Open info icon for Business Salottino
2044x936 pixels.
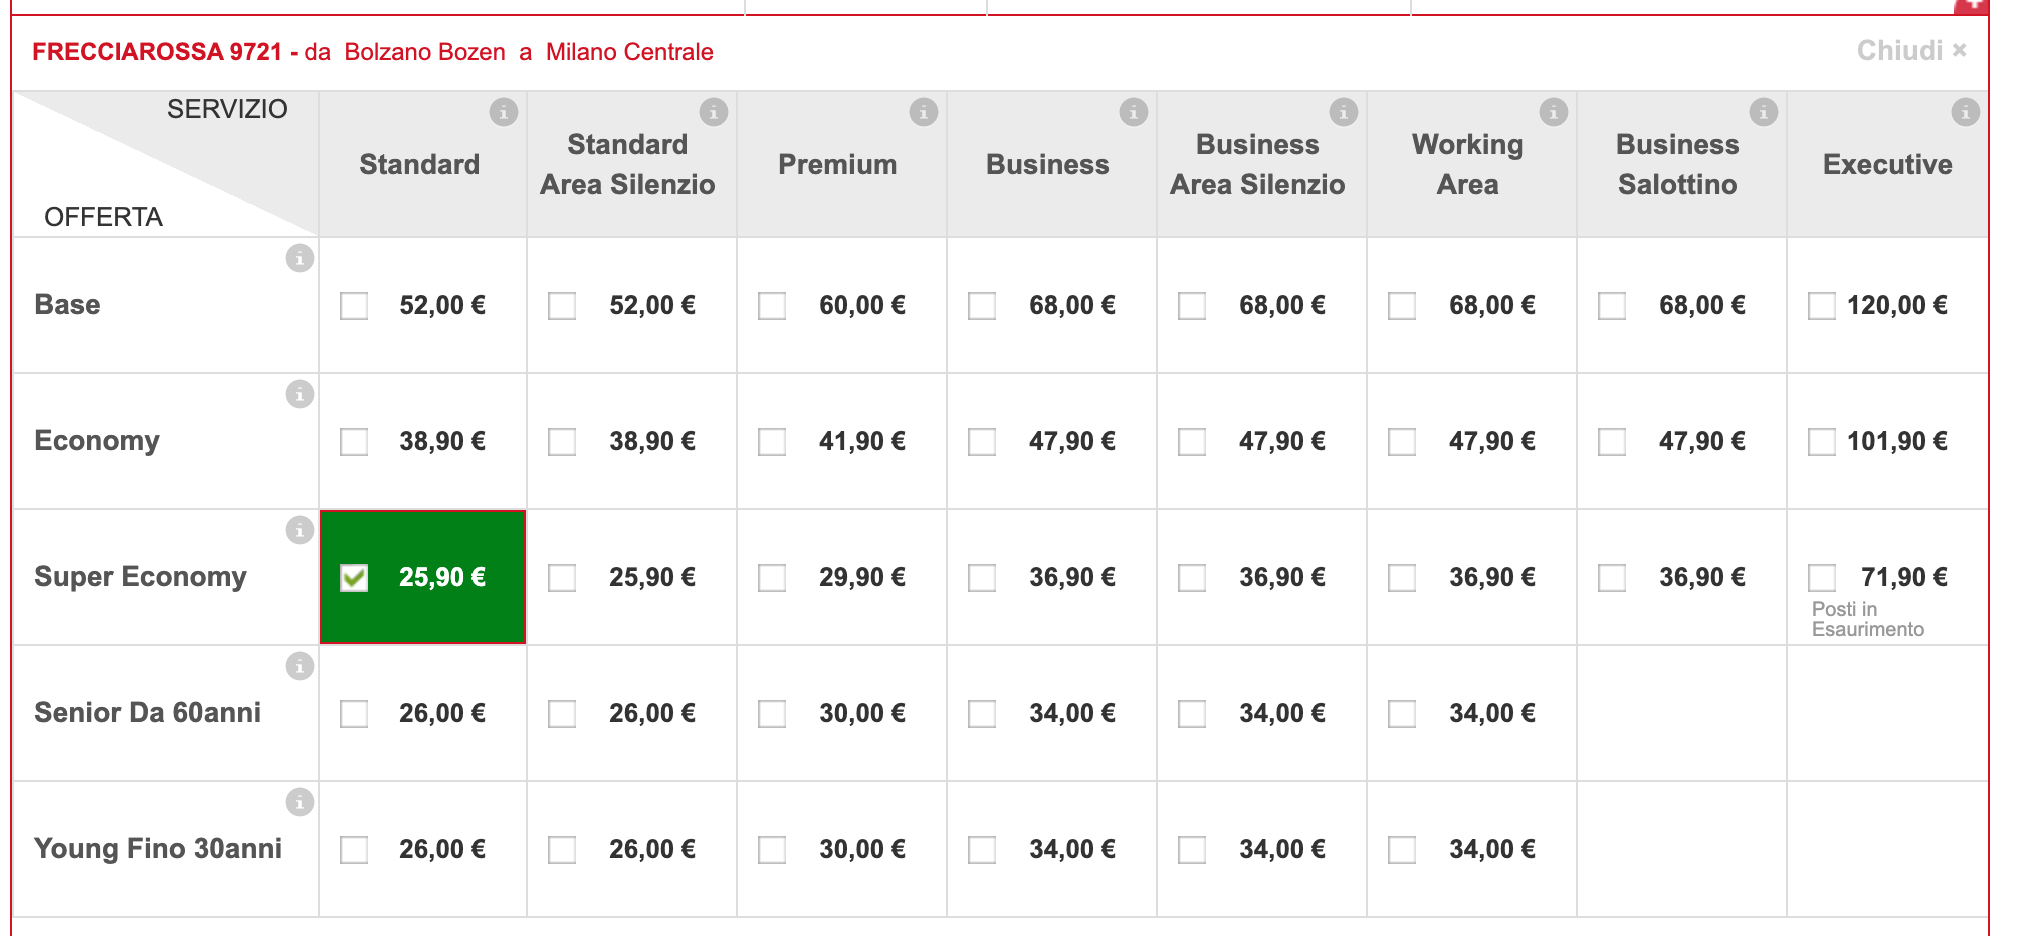1764,112
